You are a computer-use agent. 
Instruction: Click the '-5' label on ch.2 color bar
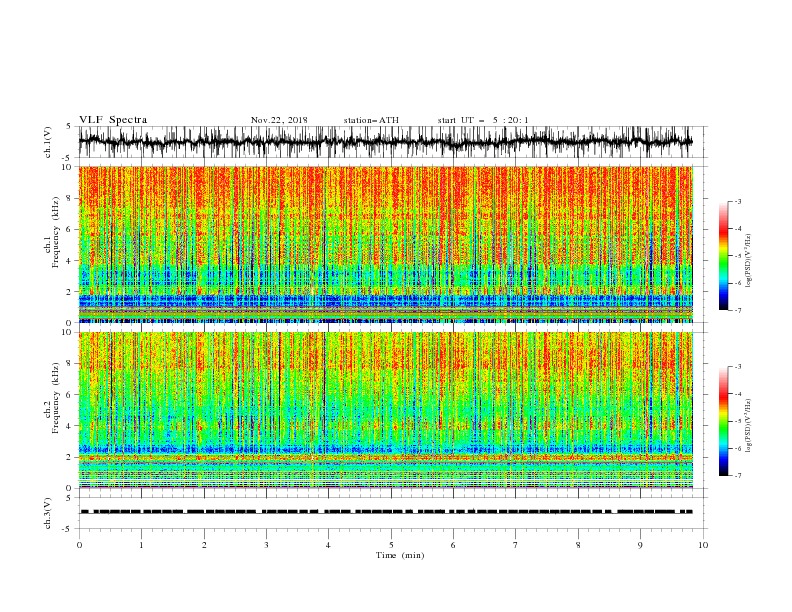737,421
